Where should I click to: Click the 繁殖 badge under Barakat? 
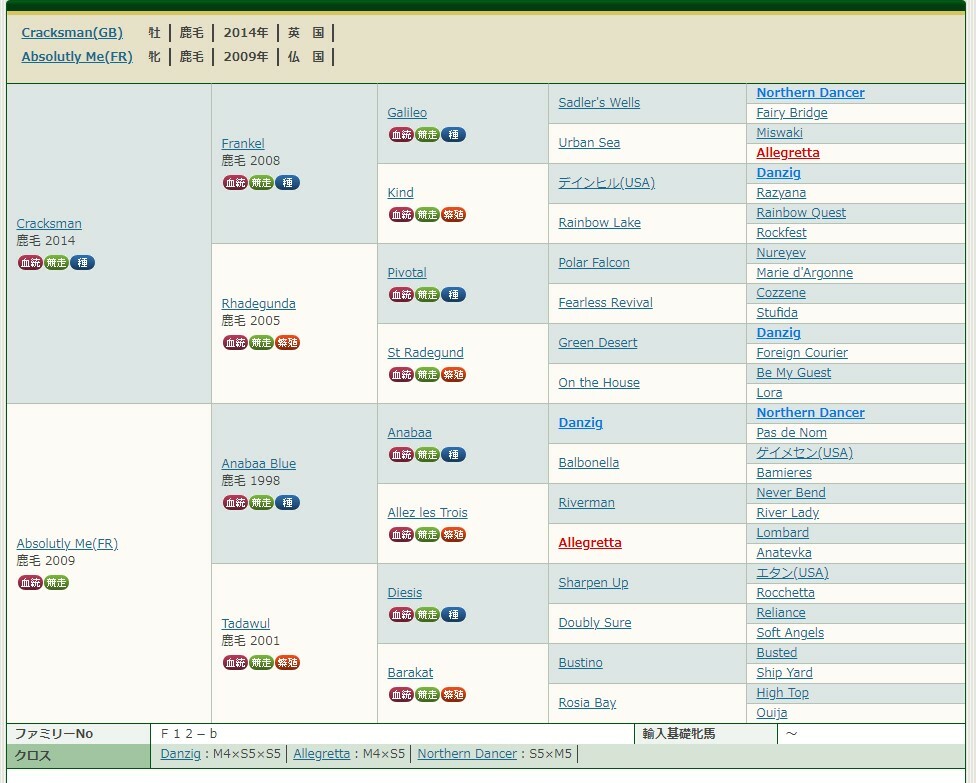tap(453, 695)
